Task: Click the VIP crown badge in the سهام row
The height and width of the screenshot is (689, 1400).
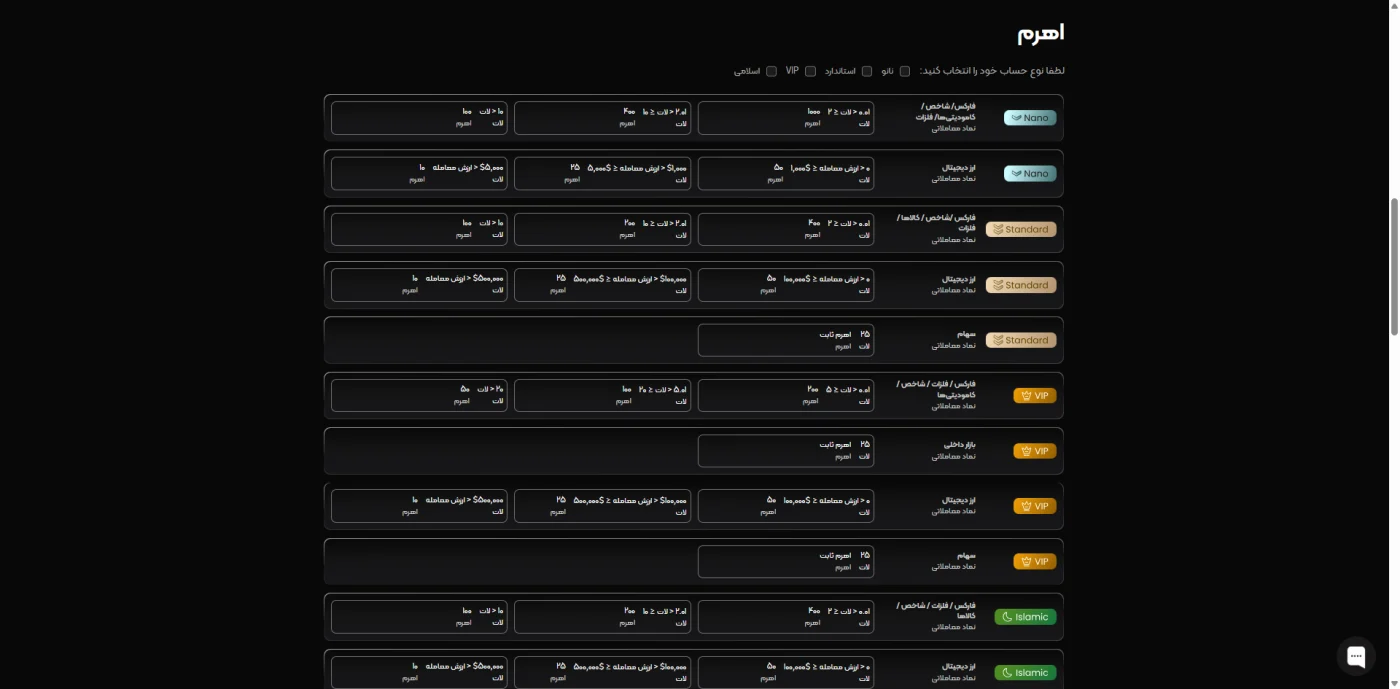Action: pos(1035,562)
